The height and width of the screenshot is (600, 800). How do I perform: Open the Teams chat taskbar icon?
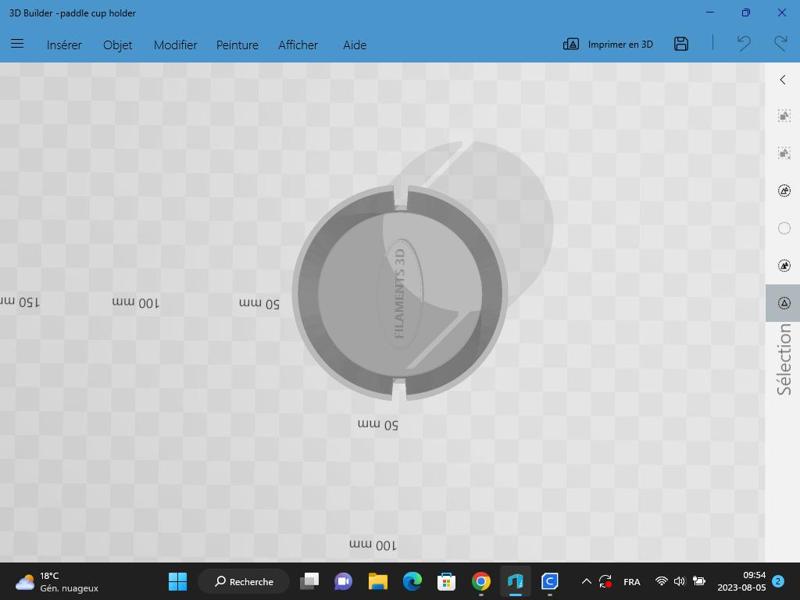343,582
